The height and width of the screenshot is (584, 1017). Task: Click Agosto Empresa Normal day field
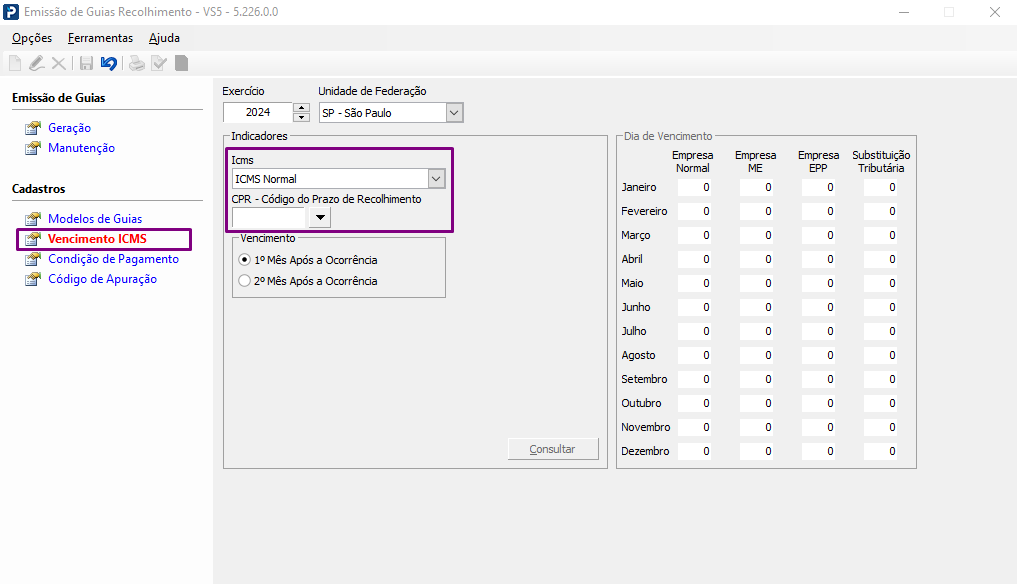click(694, 356)
